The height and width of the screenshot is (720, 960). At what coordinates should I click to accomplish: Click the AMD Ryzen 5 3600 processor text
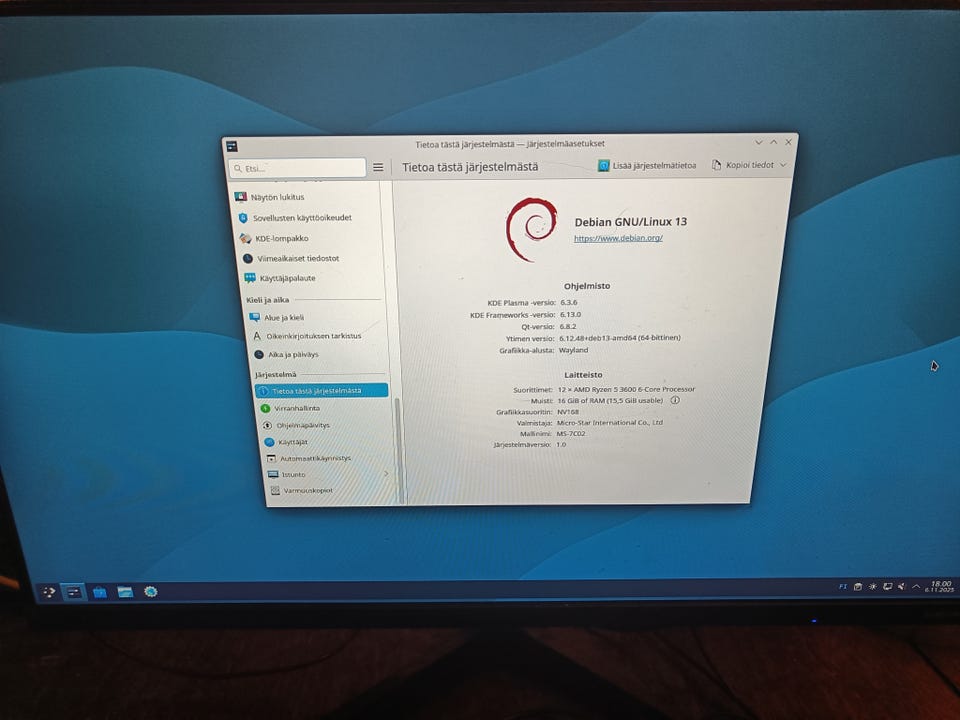coord(626,389)
